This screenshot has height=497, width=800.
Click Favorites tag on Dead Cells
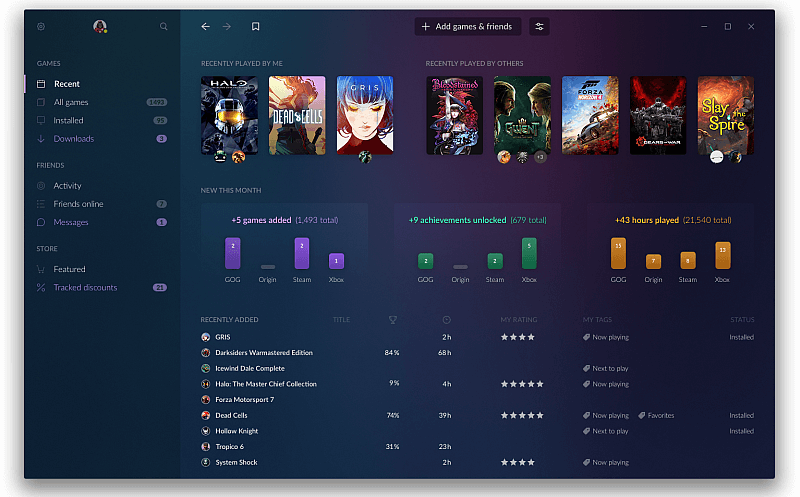tap(656, 415)
